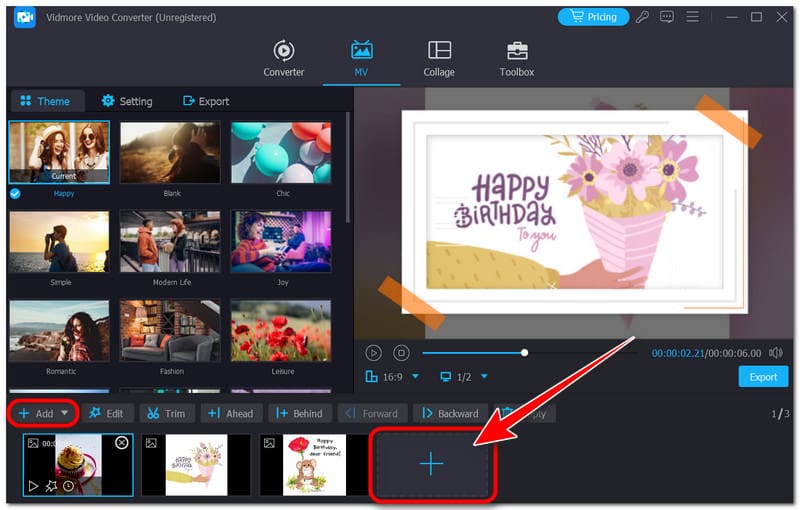Open the Toolbox module
This screenshot has width=800, height=510.
click(516, 58)
